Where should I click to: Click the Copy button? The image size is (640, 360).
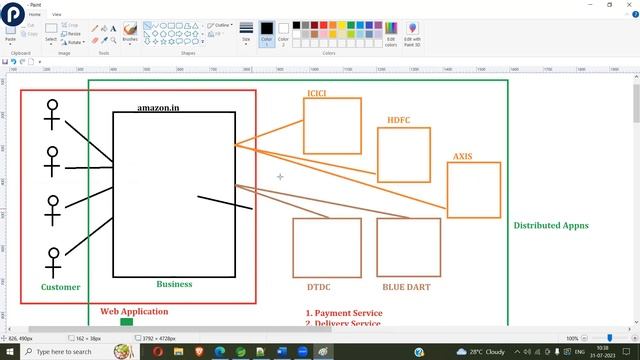[x=29, y=34]
